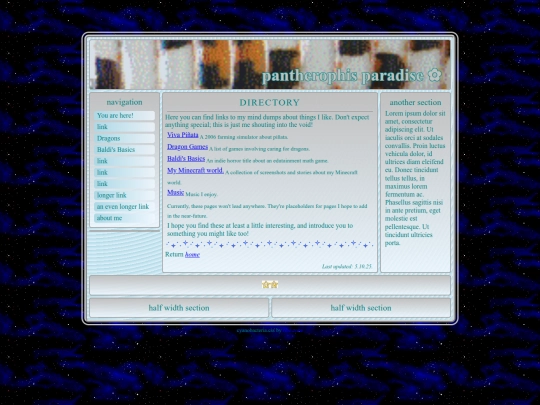This screenshot has height=405, width=540.
Task: Open the Dragons navigation link
Action: point(124,138)
